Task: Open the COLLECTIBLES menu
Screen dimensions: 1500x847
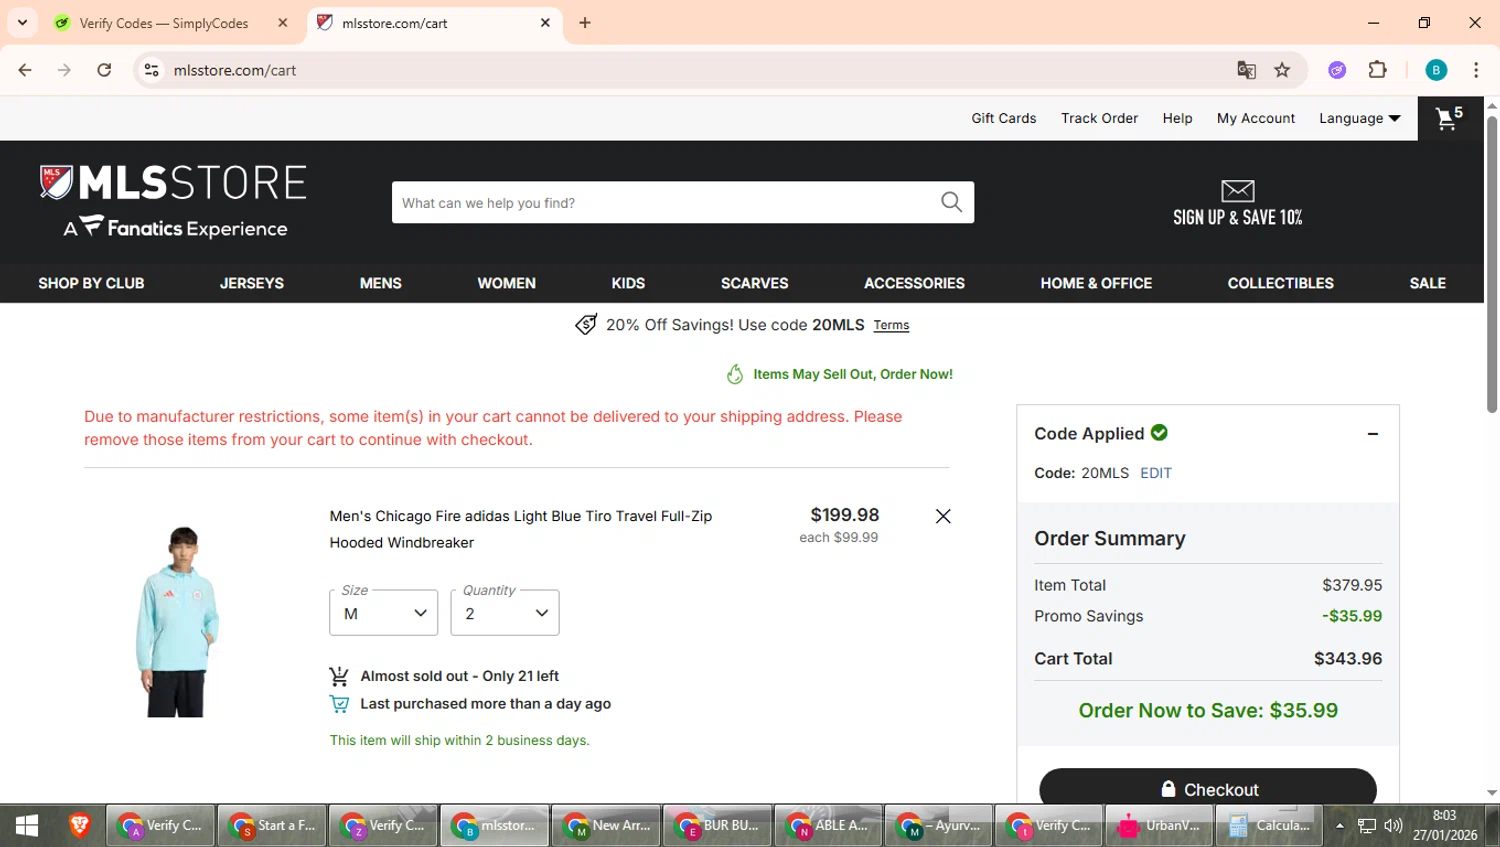Action: pyautogui.click(x=1280, y=284)
